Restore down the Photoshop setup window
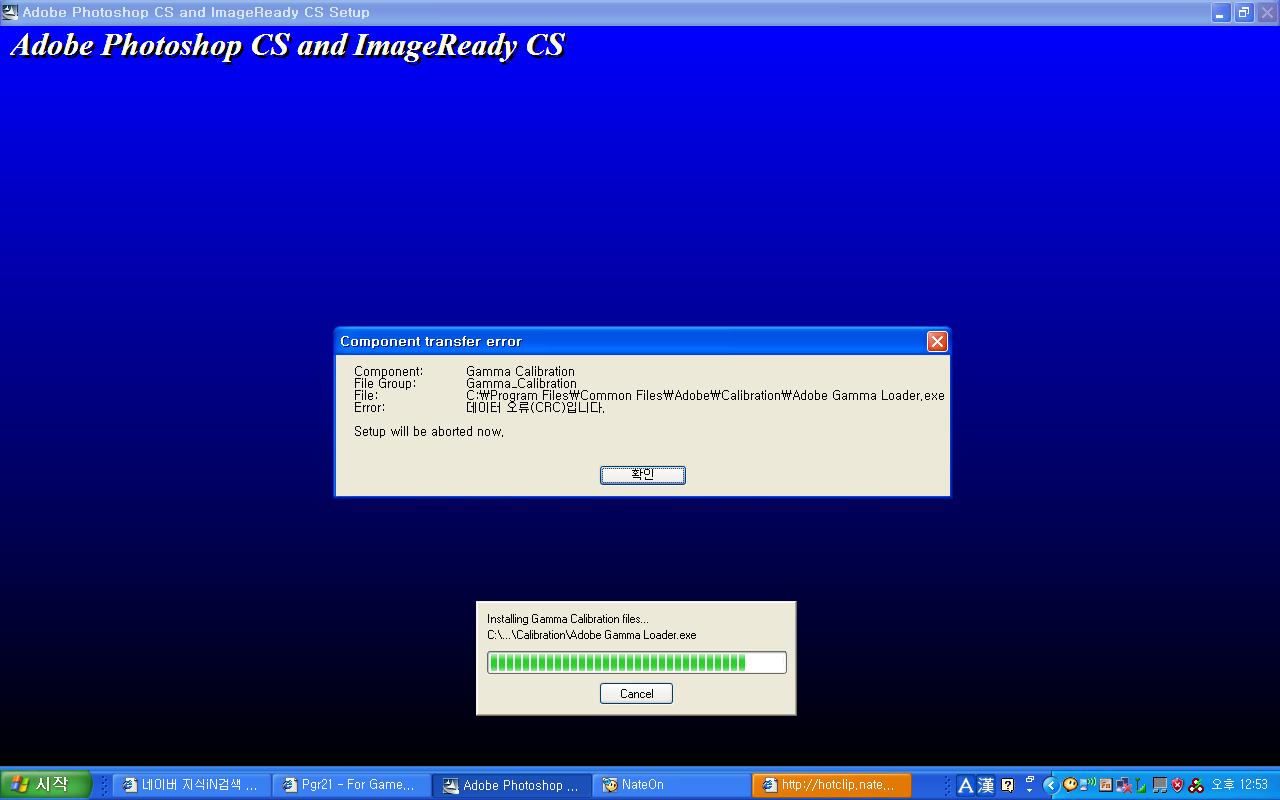 pyautogui.click(x=1244, y=12)
